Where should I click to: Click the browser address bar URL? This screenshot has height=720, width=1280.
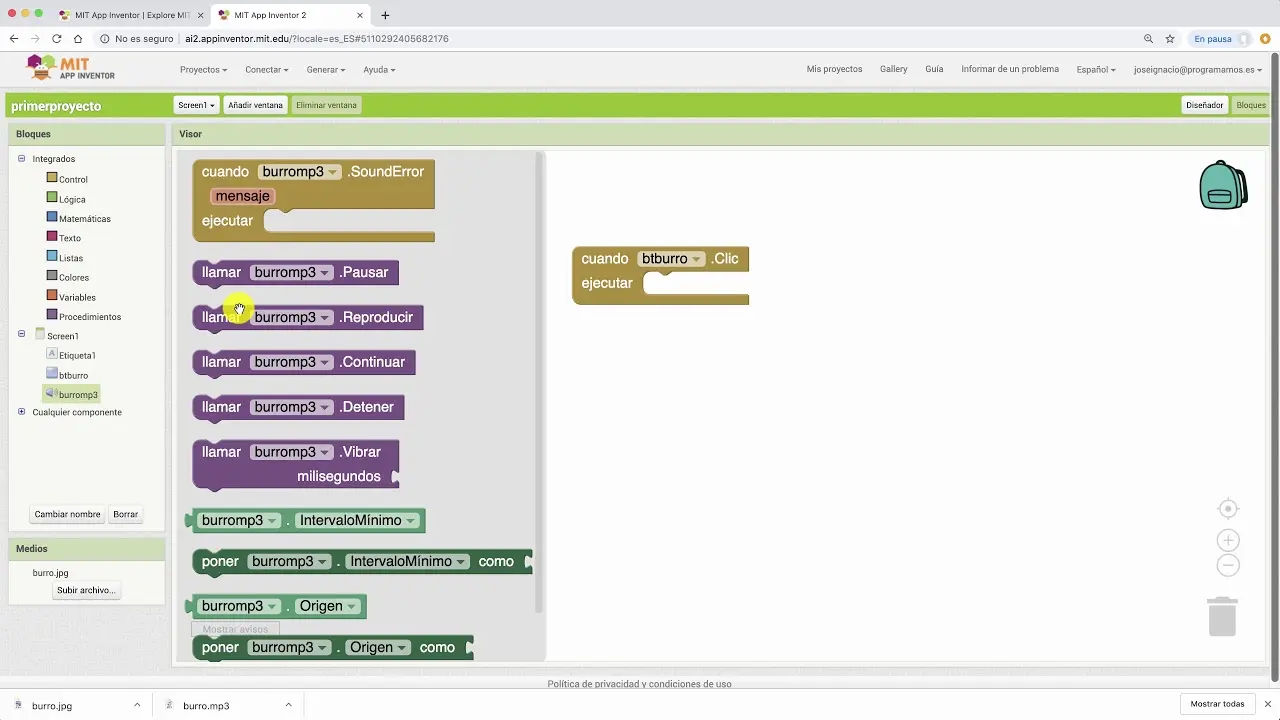316,39
